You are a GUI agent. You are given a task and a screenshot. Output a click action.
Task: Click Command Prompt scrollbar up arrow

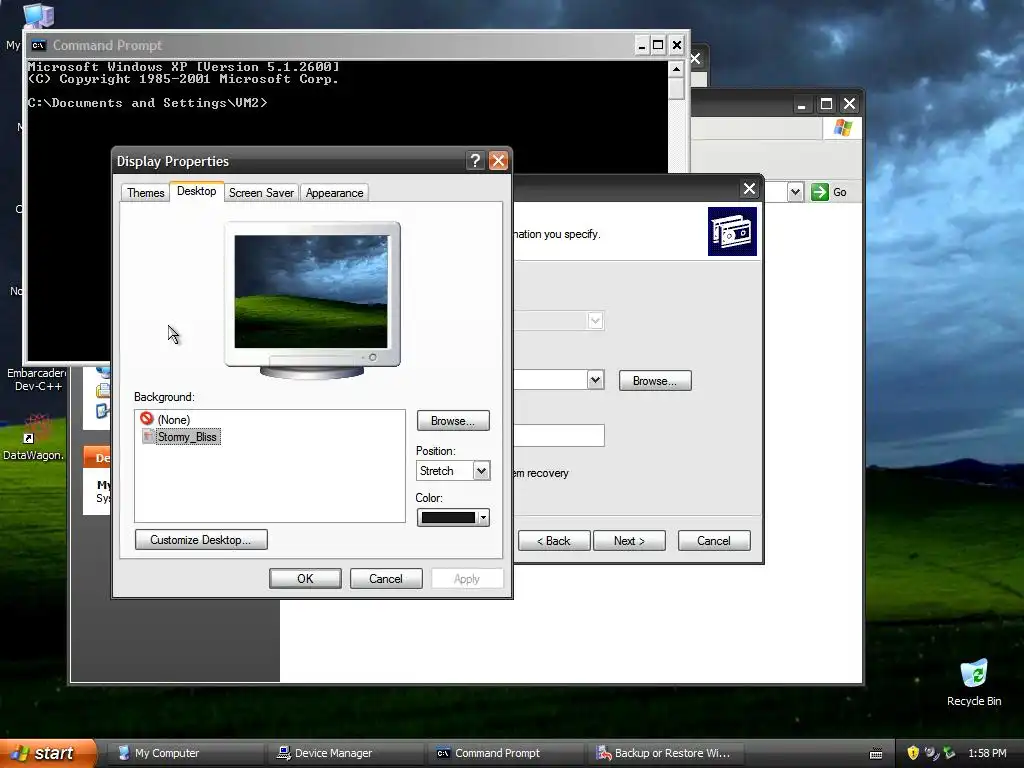(677, 69)
